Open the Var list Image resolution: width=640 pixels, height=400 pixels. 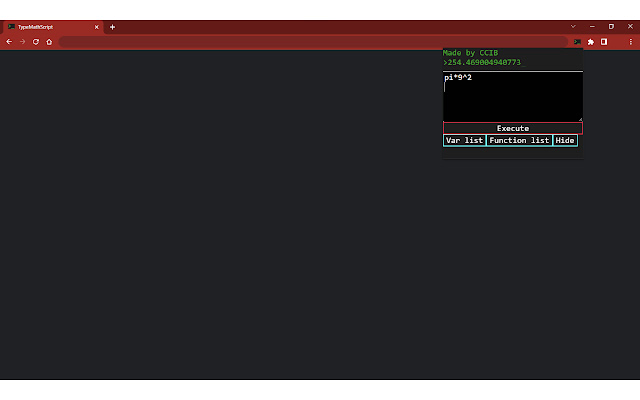point(464,140)
